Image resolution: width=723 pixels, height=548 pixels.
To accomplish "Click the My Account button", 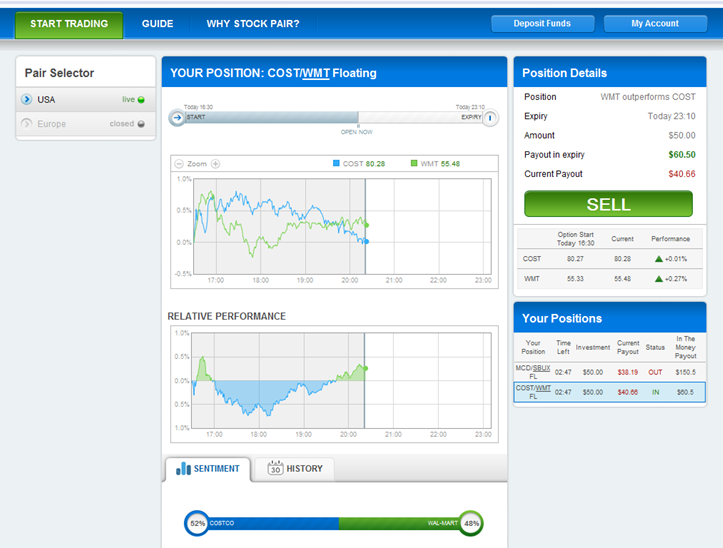I will pos(655,24).
